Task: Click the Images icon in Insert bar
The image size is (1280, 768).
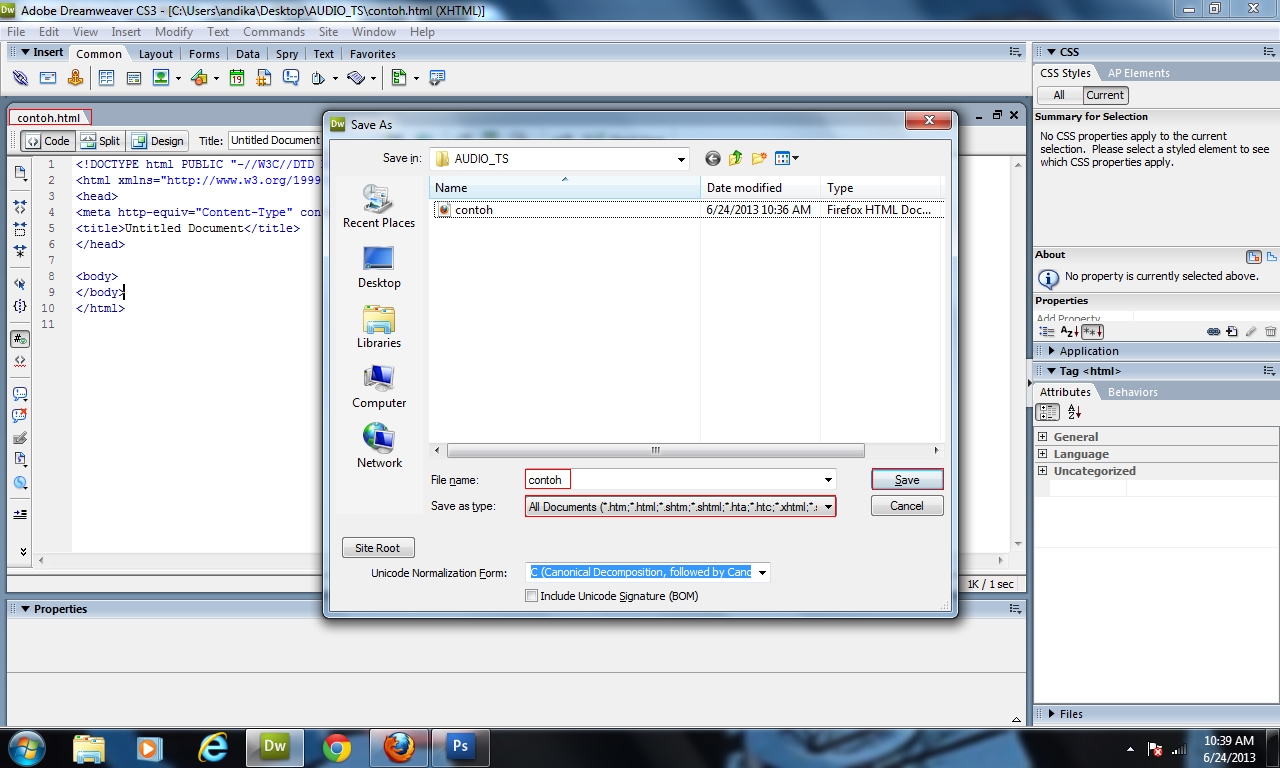Action: pos(161,78)
